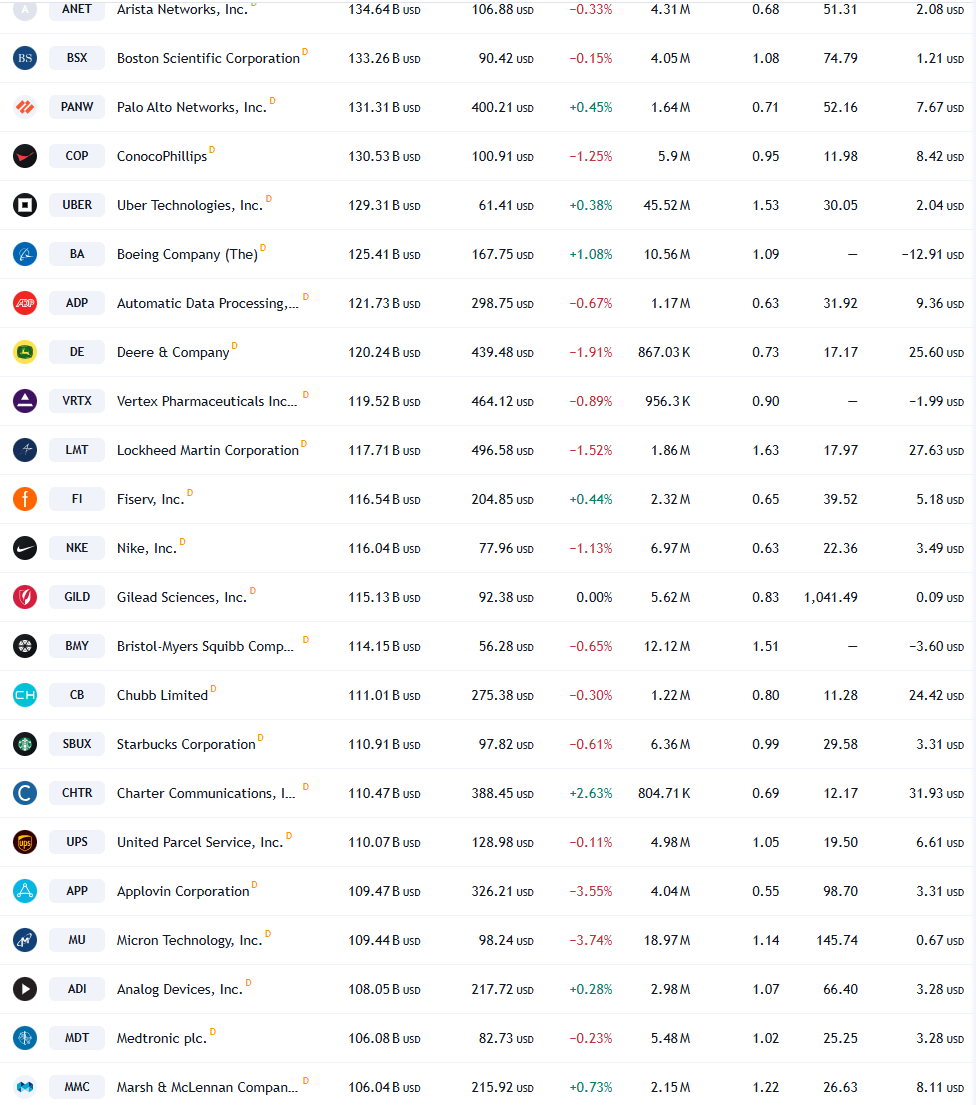Image resolution: width=976 pixels, height=1105 pixels.
Task: Open Deere & Company name link
Action: pos(173,352)
